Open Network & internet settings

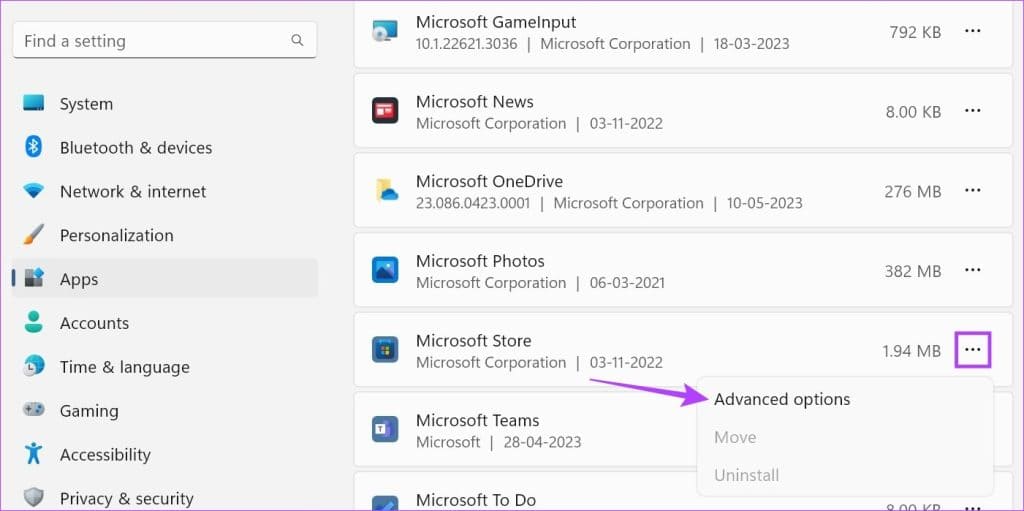133,191
